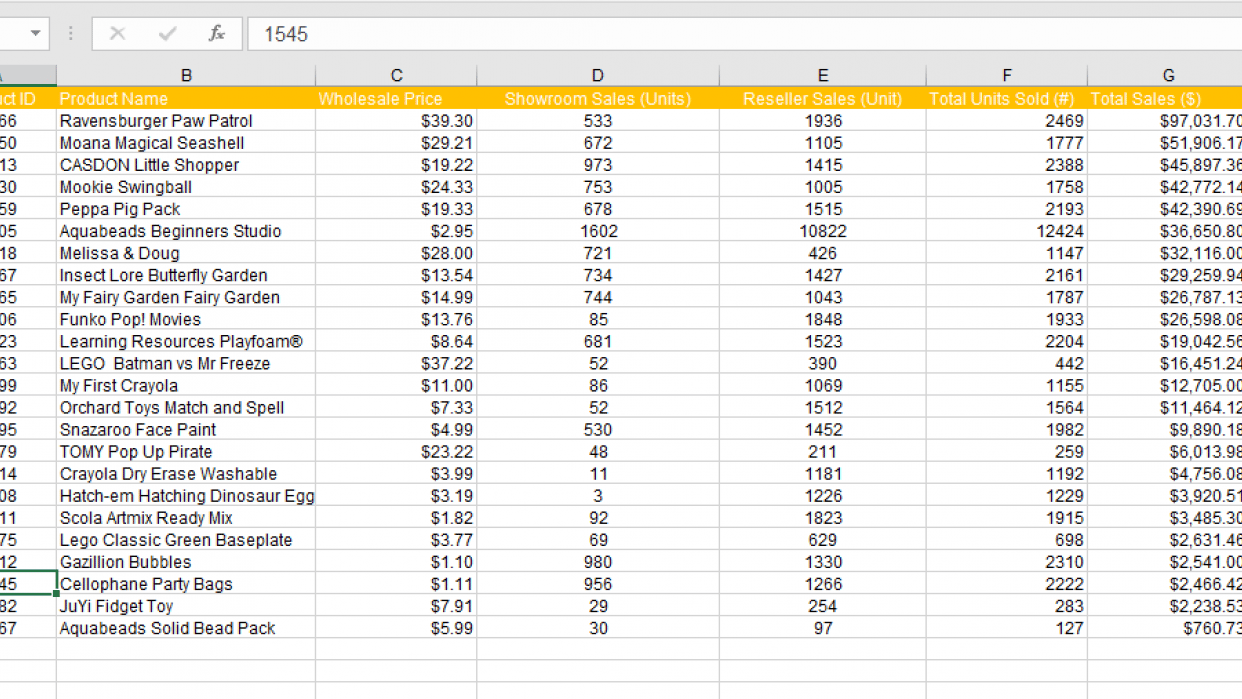Select the "Lego Classic Green Baseplate" cell

186,539
